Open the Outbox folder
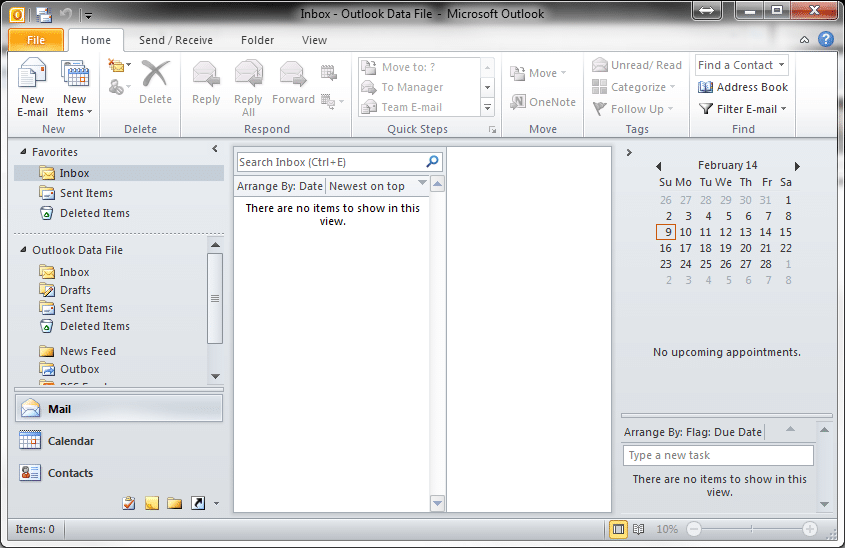 coord(69,369)
